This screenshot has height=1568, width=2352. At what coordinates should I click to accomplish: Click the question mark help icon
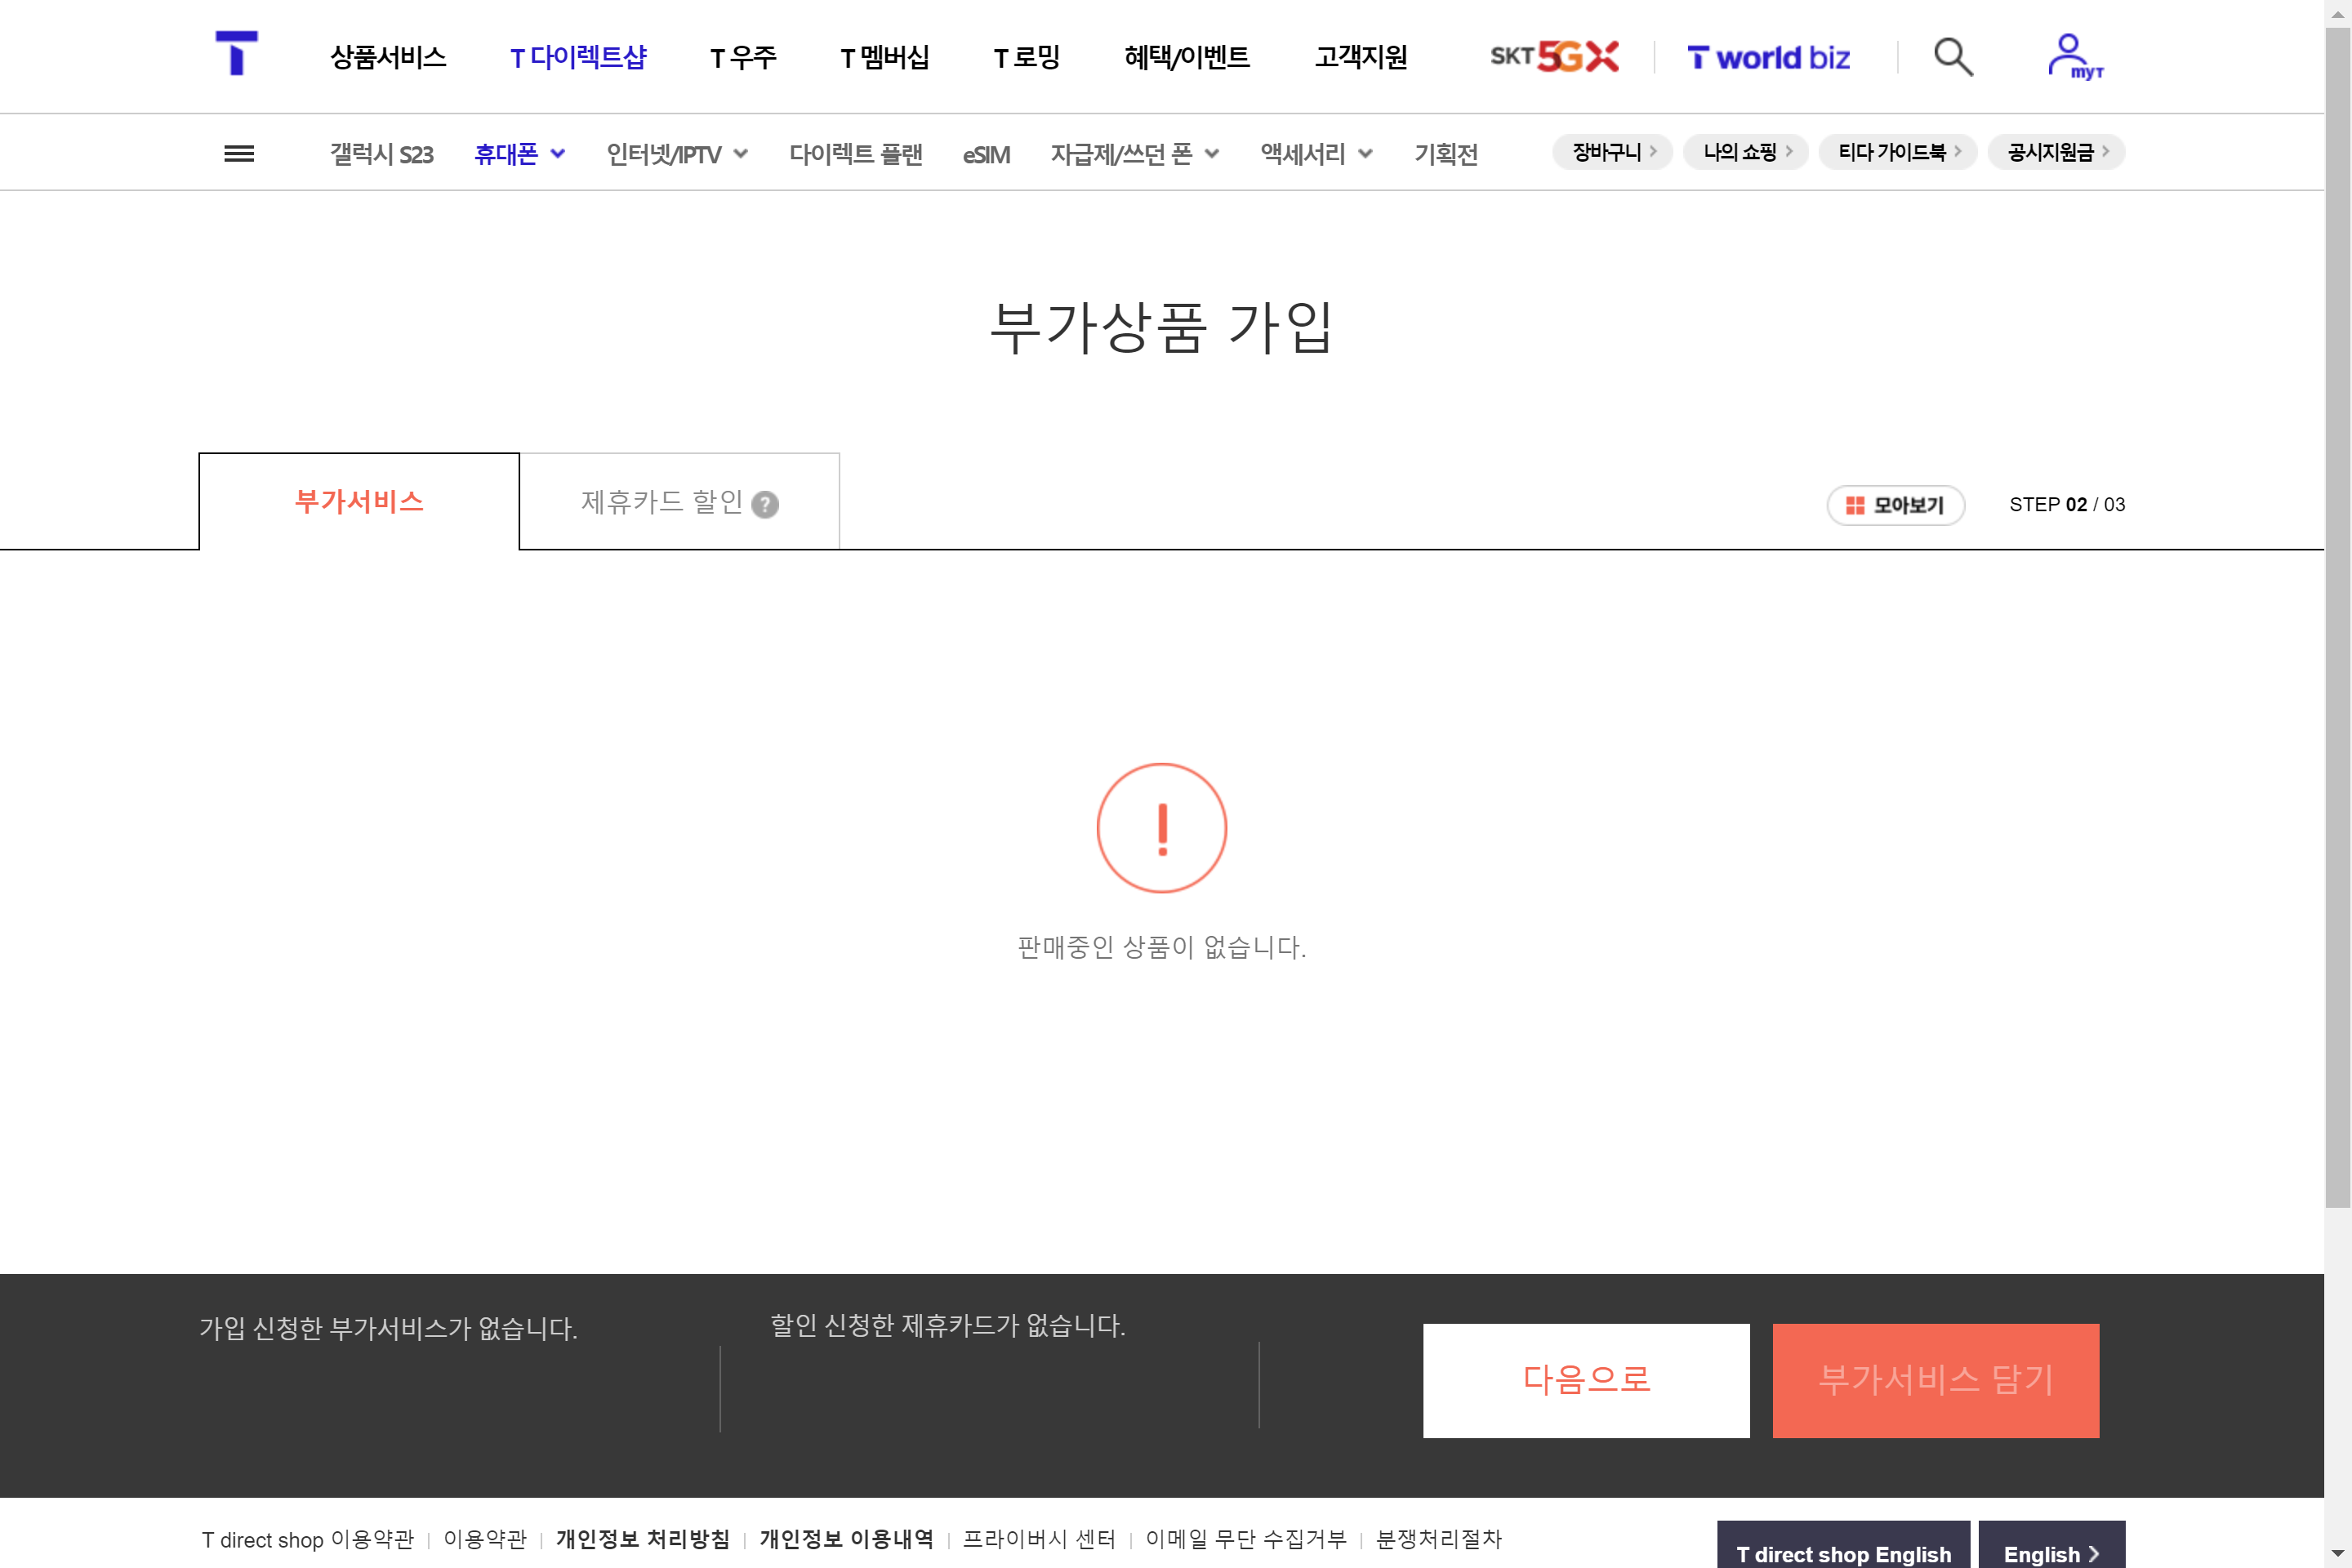click(765, 504)
